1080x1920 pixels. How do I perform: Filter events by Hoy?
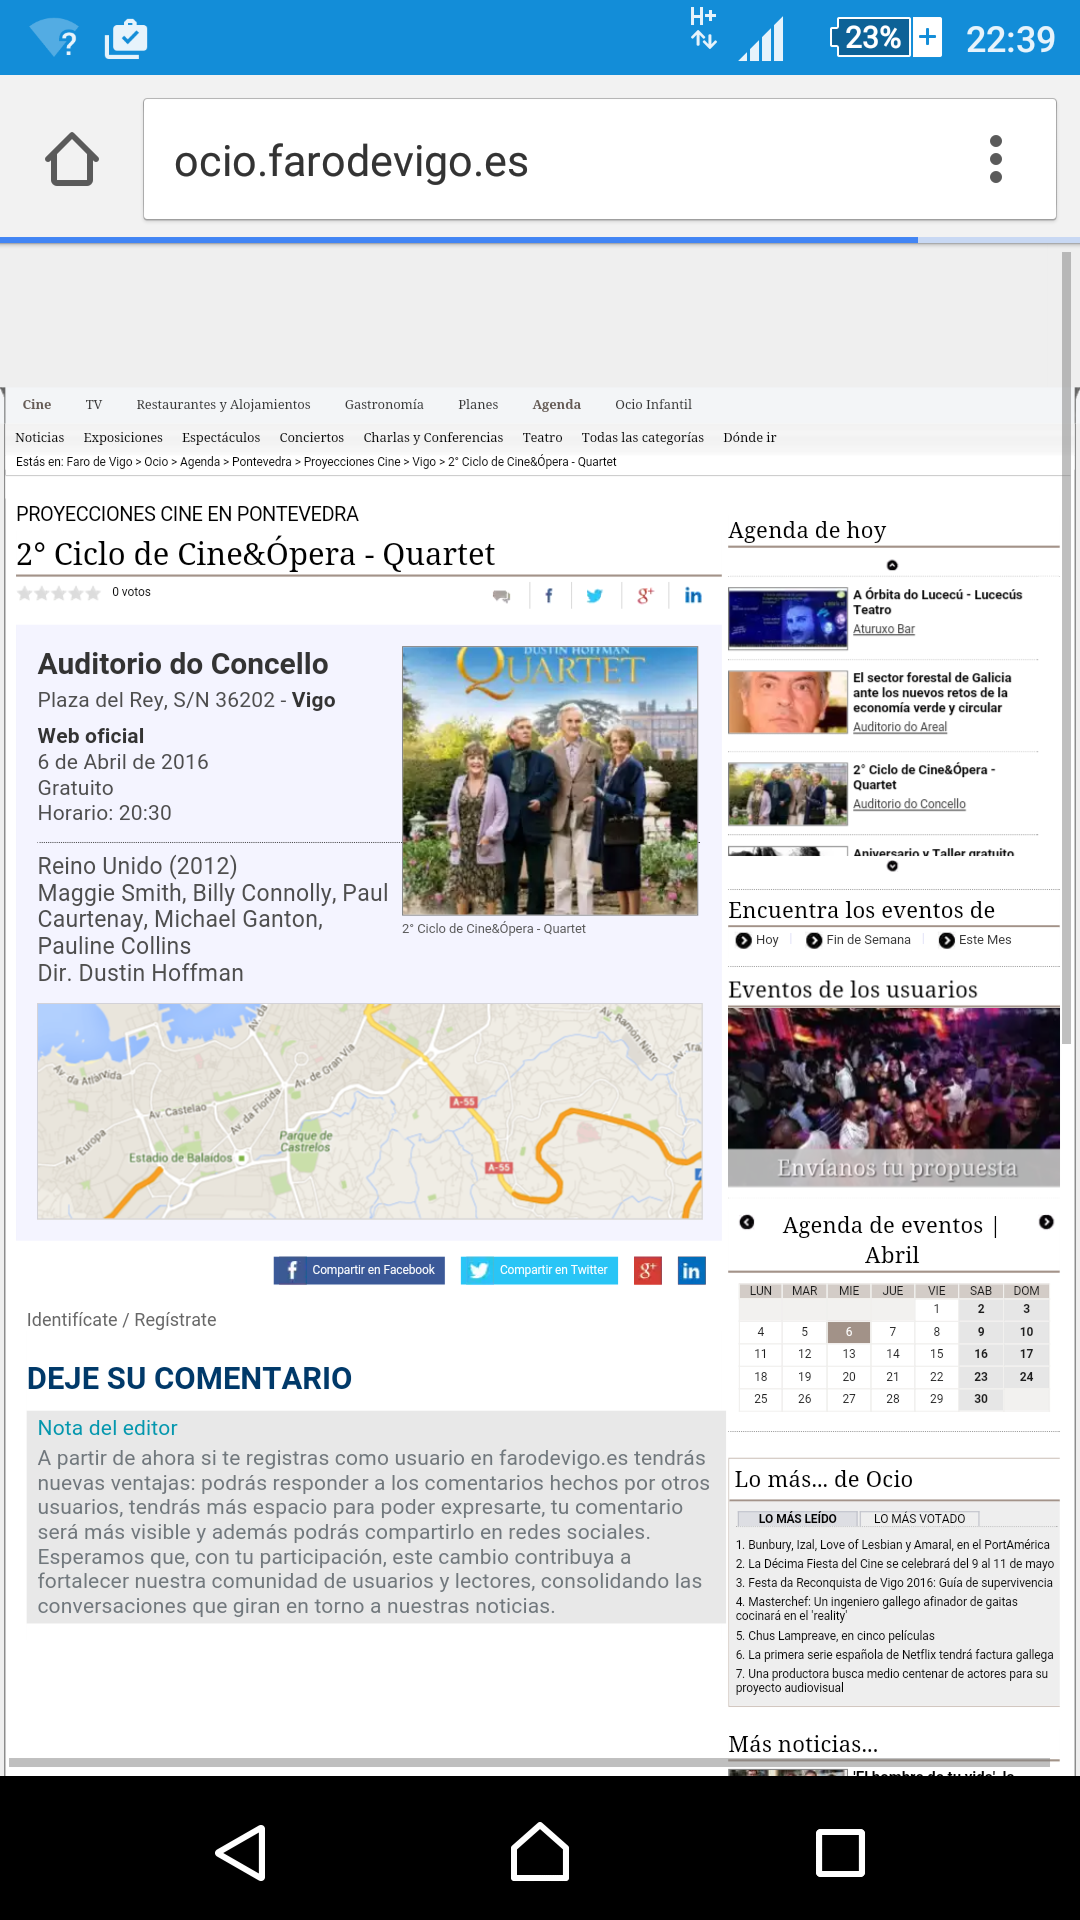pyautogui.click(x=757, y=940)
